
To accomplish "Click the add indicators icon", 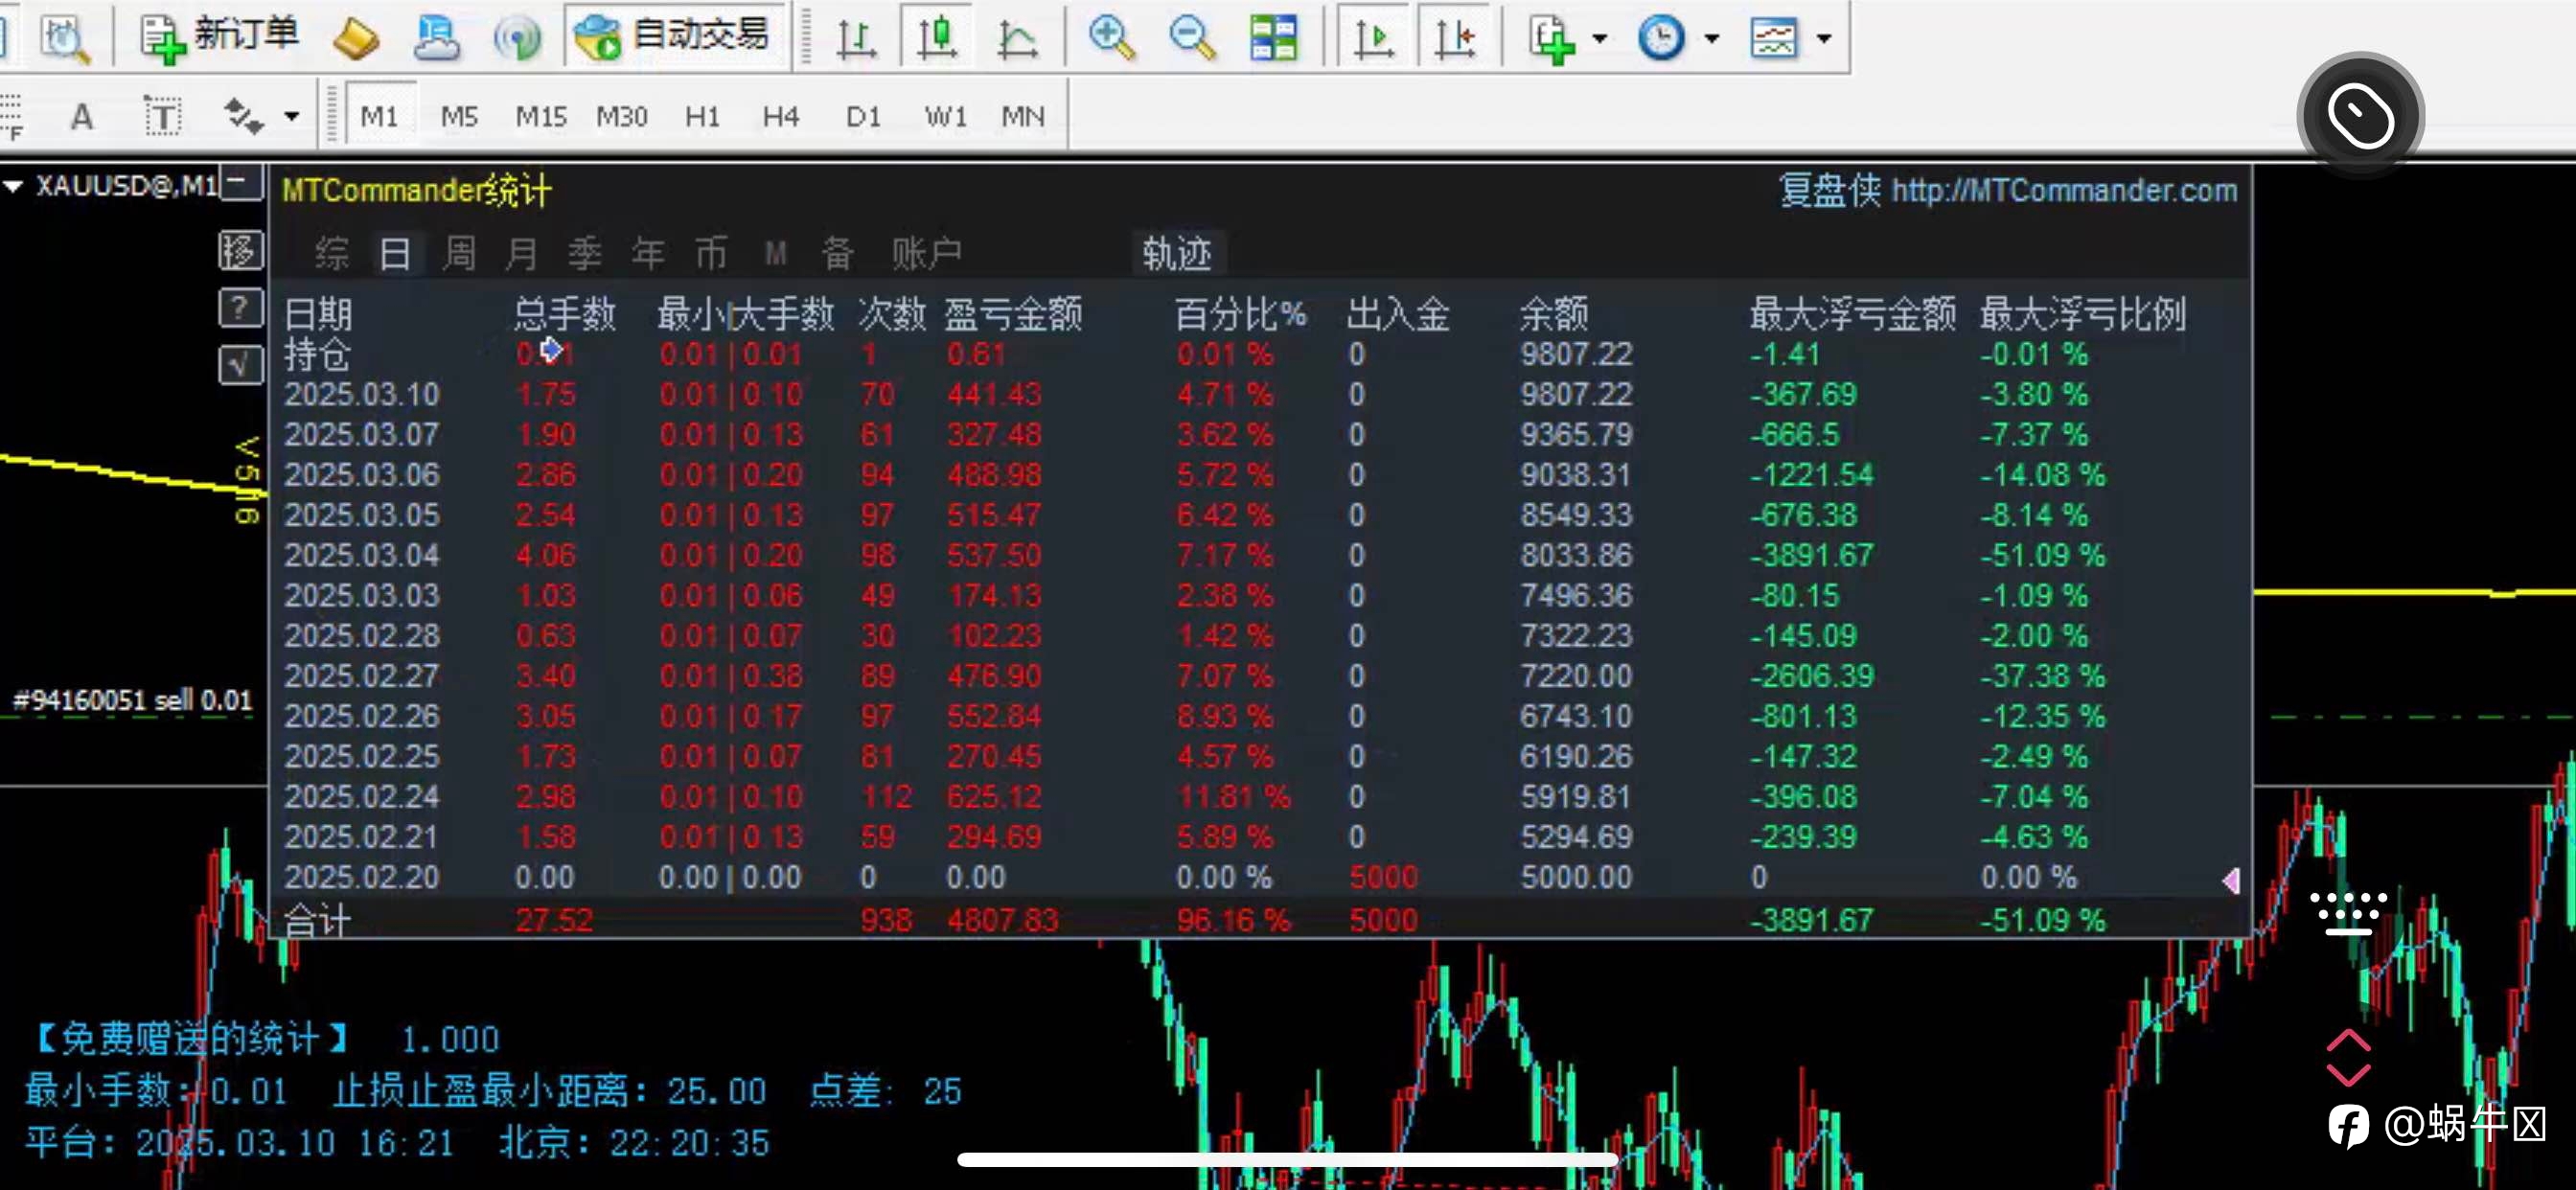I will 1550,39.
